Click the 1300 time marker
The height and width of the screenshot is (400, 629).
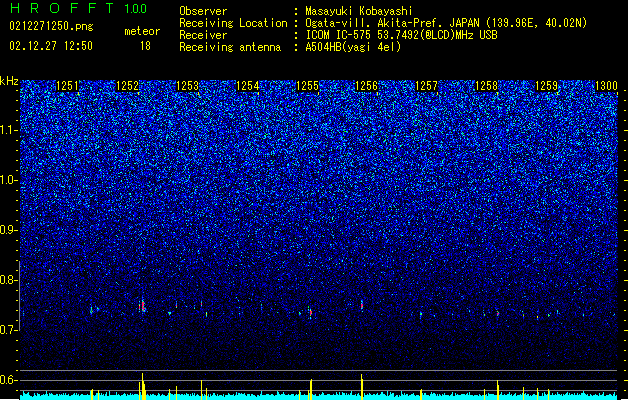point(606,86)
